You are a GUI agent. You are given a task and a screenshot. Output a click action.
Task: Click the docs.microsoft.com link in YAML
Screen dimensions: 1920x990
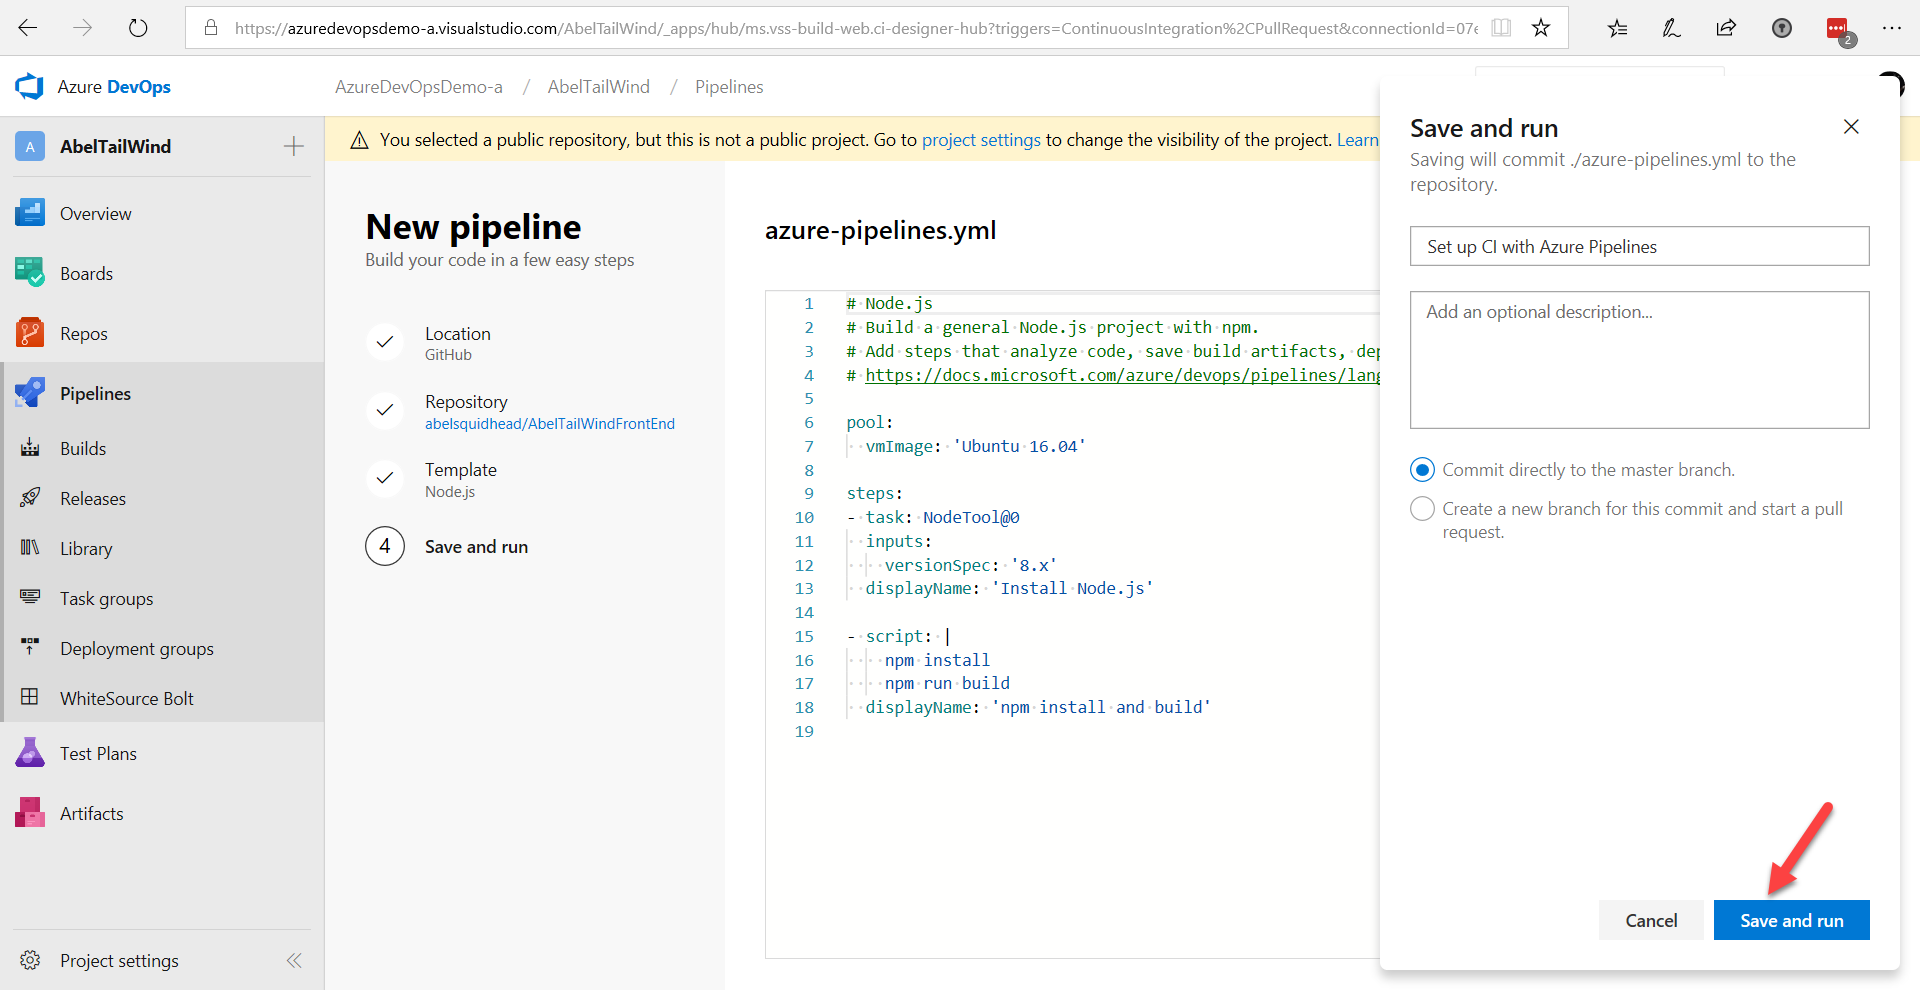point(1122,375)
